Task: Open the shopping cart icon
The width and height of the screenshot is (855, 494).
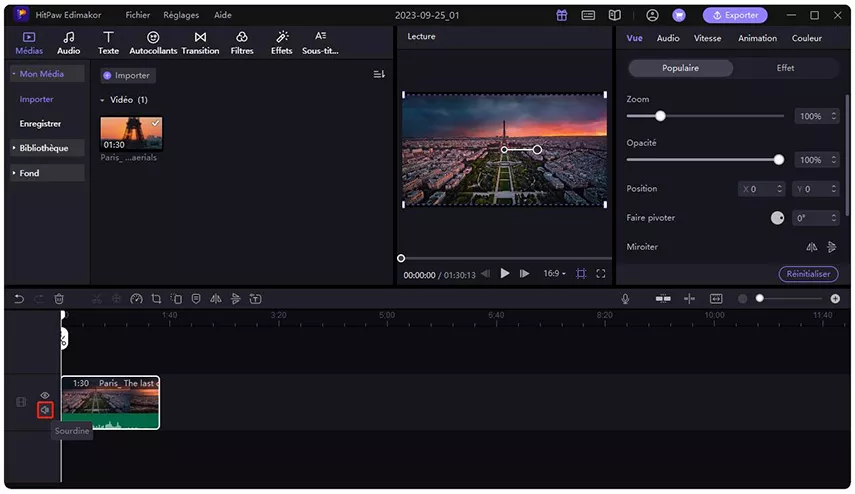Action: (679, 15)
